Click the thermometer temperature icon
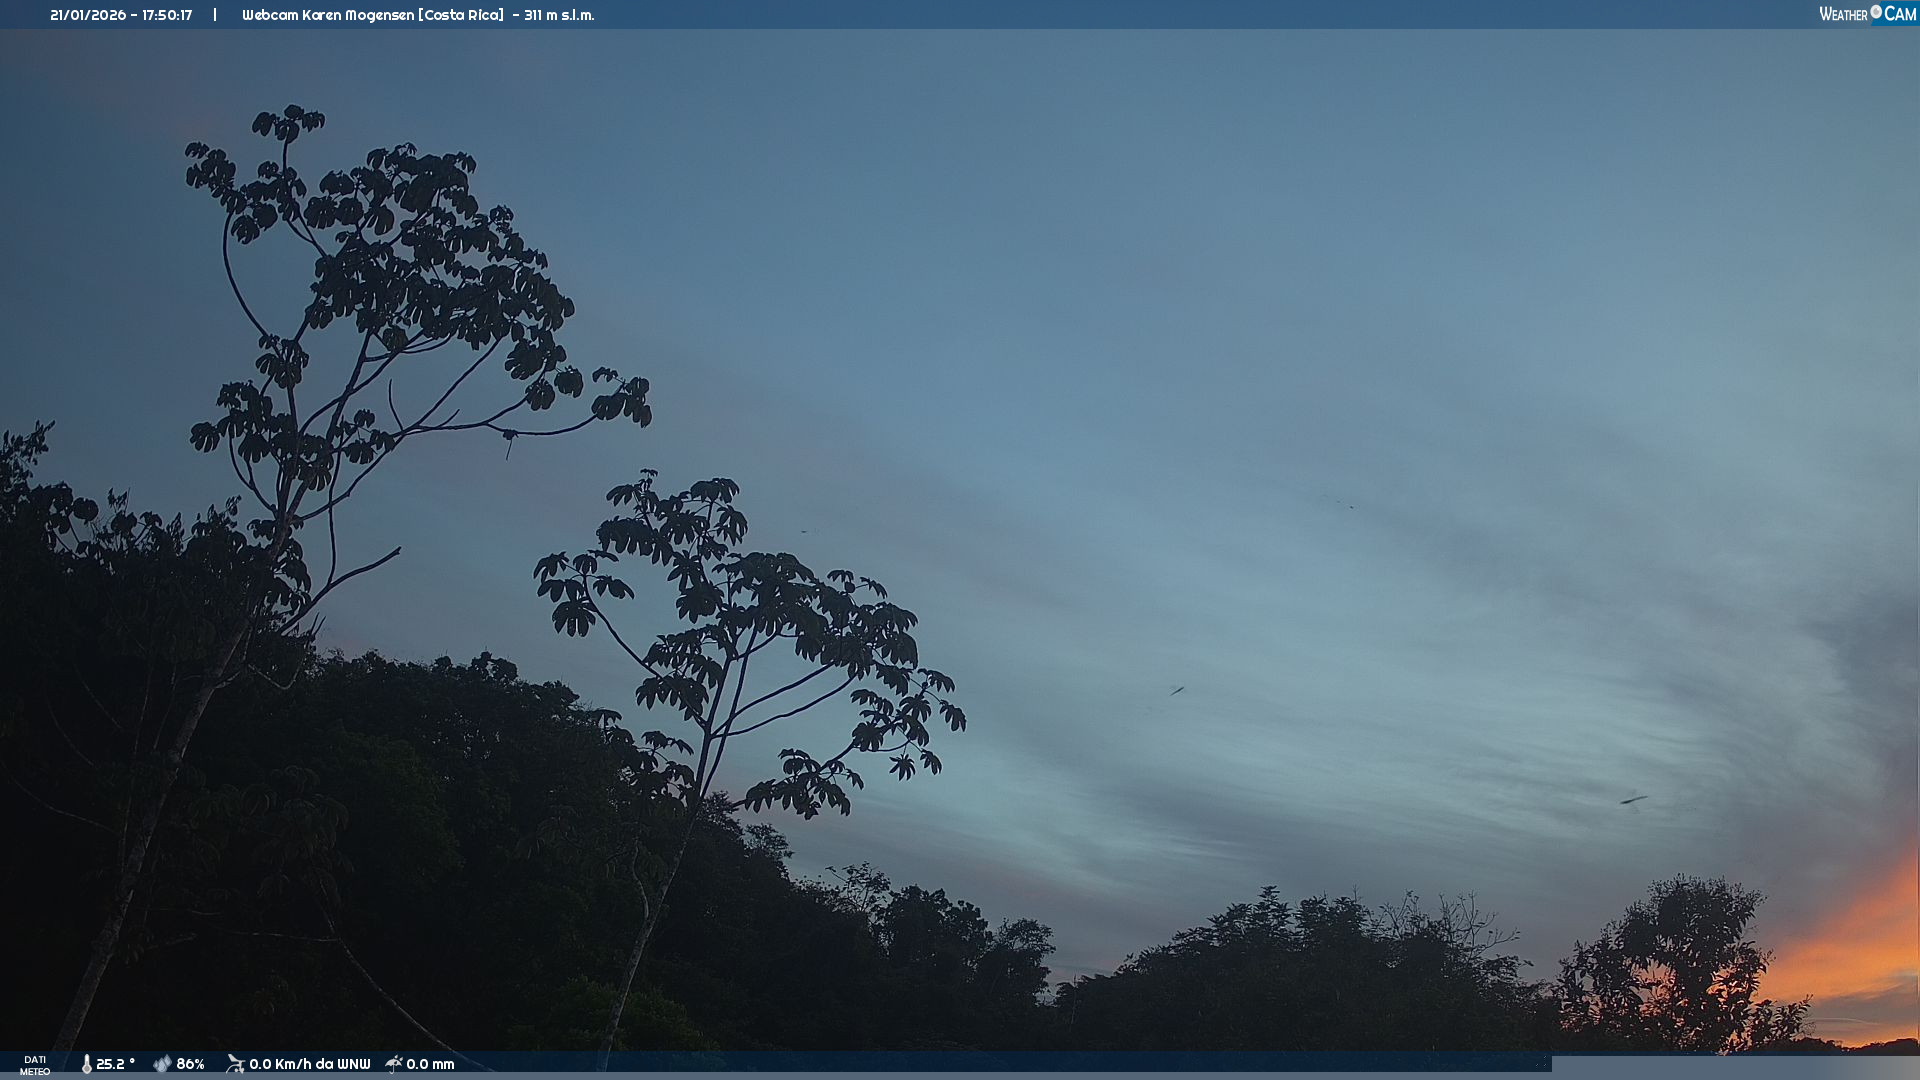Screen dimensions: 1920x1080 coord(86,1064)
